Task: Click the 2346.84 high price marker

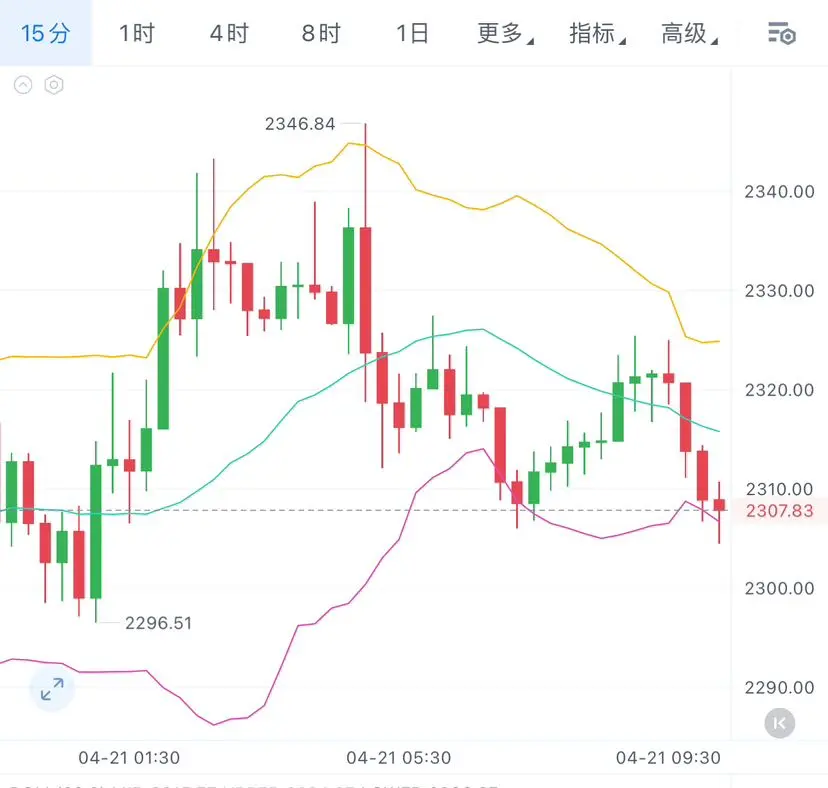Action: (300, 124)
